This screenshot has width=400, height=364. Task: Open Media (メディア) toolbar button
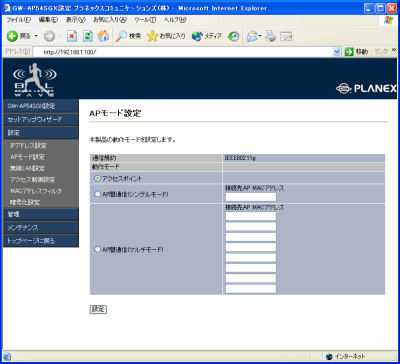(206, 36)
